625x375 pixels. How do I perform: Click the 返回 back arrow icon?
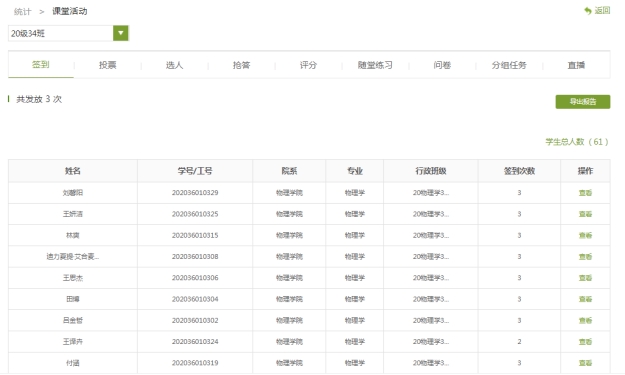pyautogui.click(x=588, y=11)
